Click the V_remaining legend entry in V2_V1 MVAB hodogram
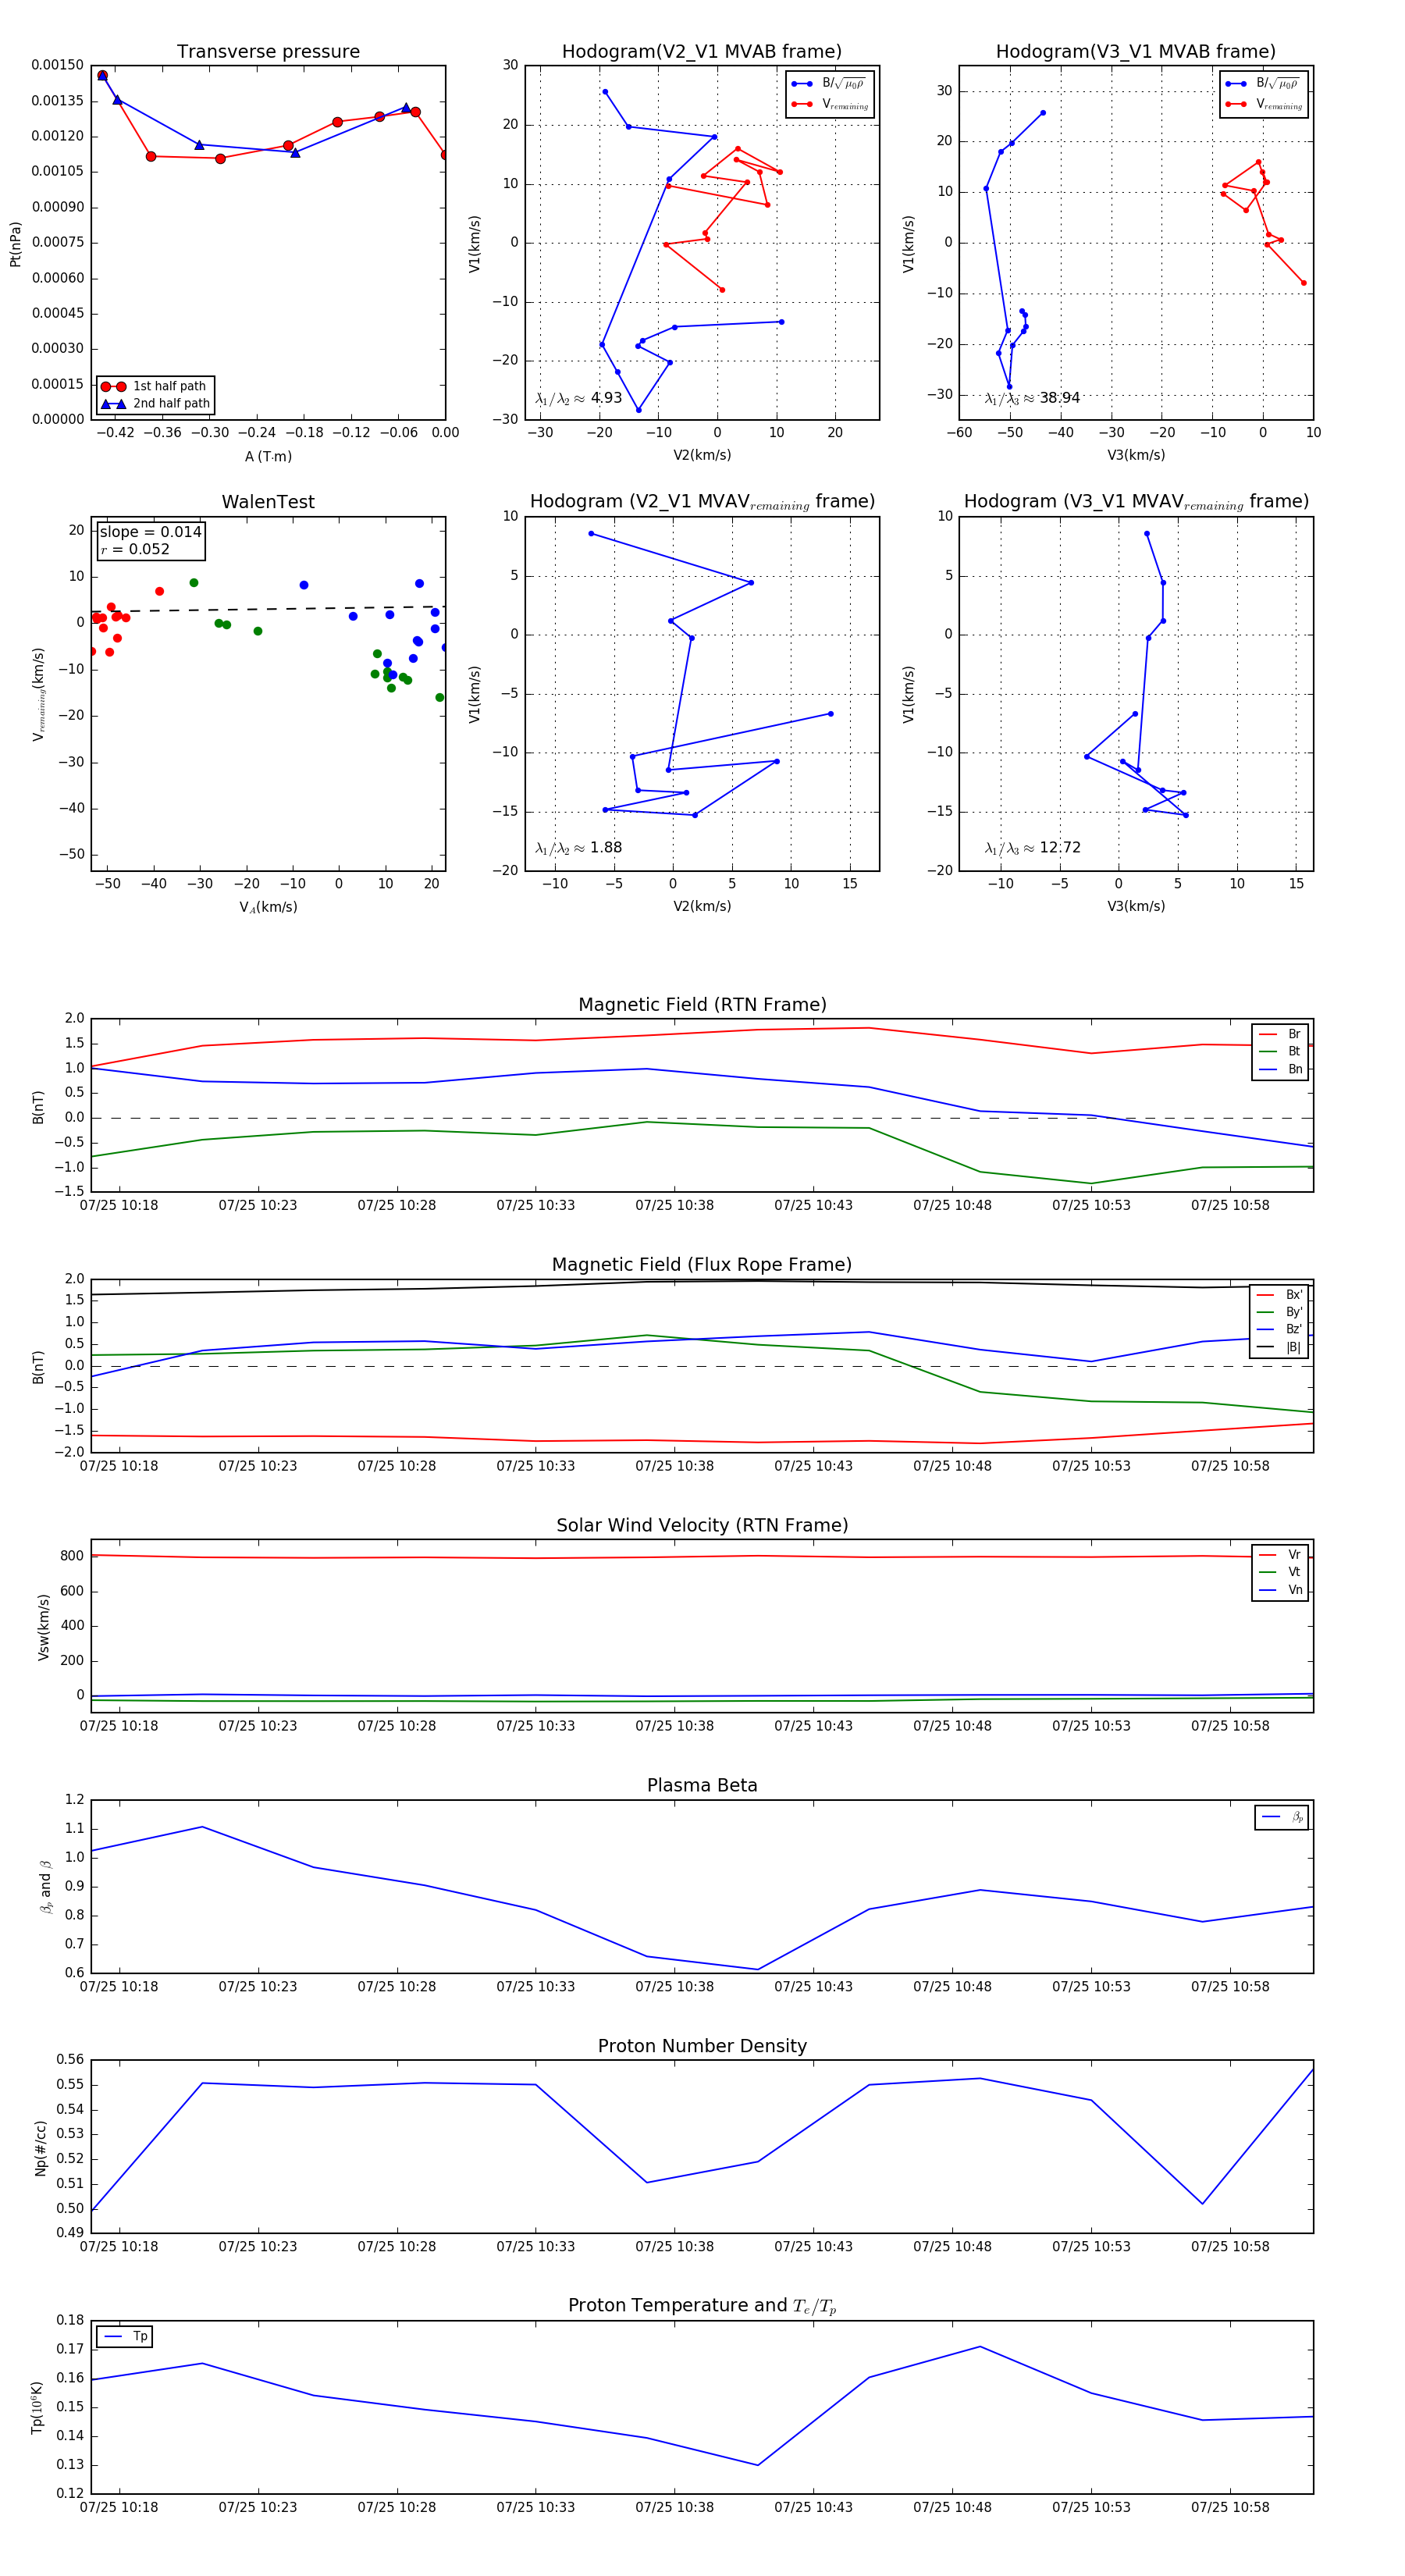Image resolution: width=1405 pixels, height=2576 pixels. click(830, 104)
